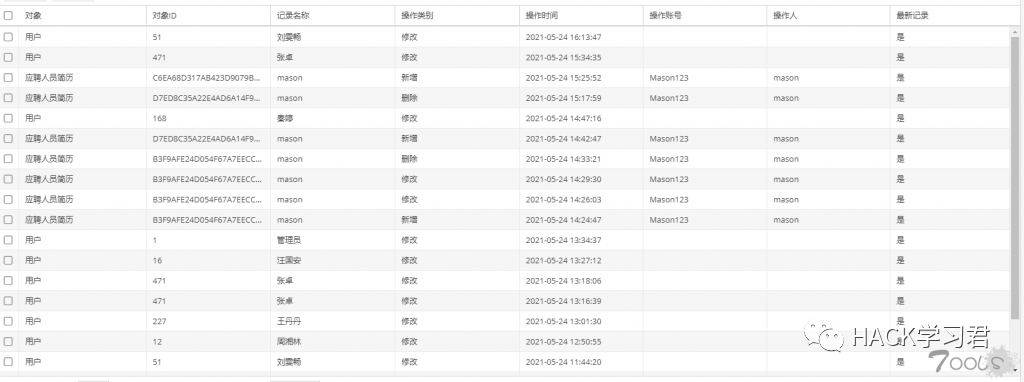The image size is (1024, 382).
Task: Click record name 汪国安
Action: click(x=289, y=260)
